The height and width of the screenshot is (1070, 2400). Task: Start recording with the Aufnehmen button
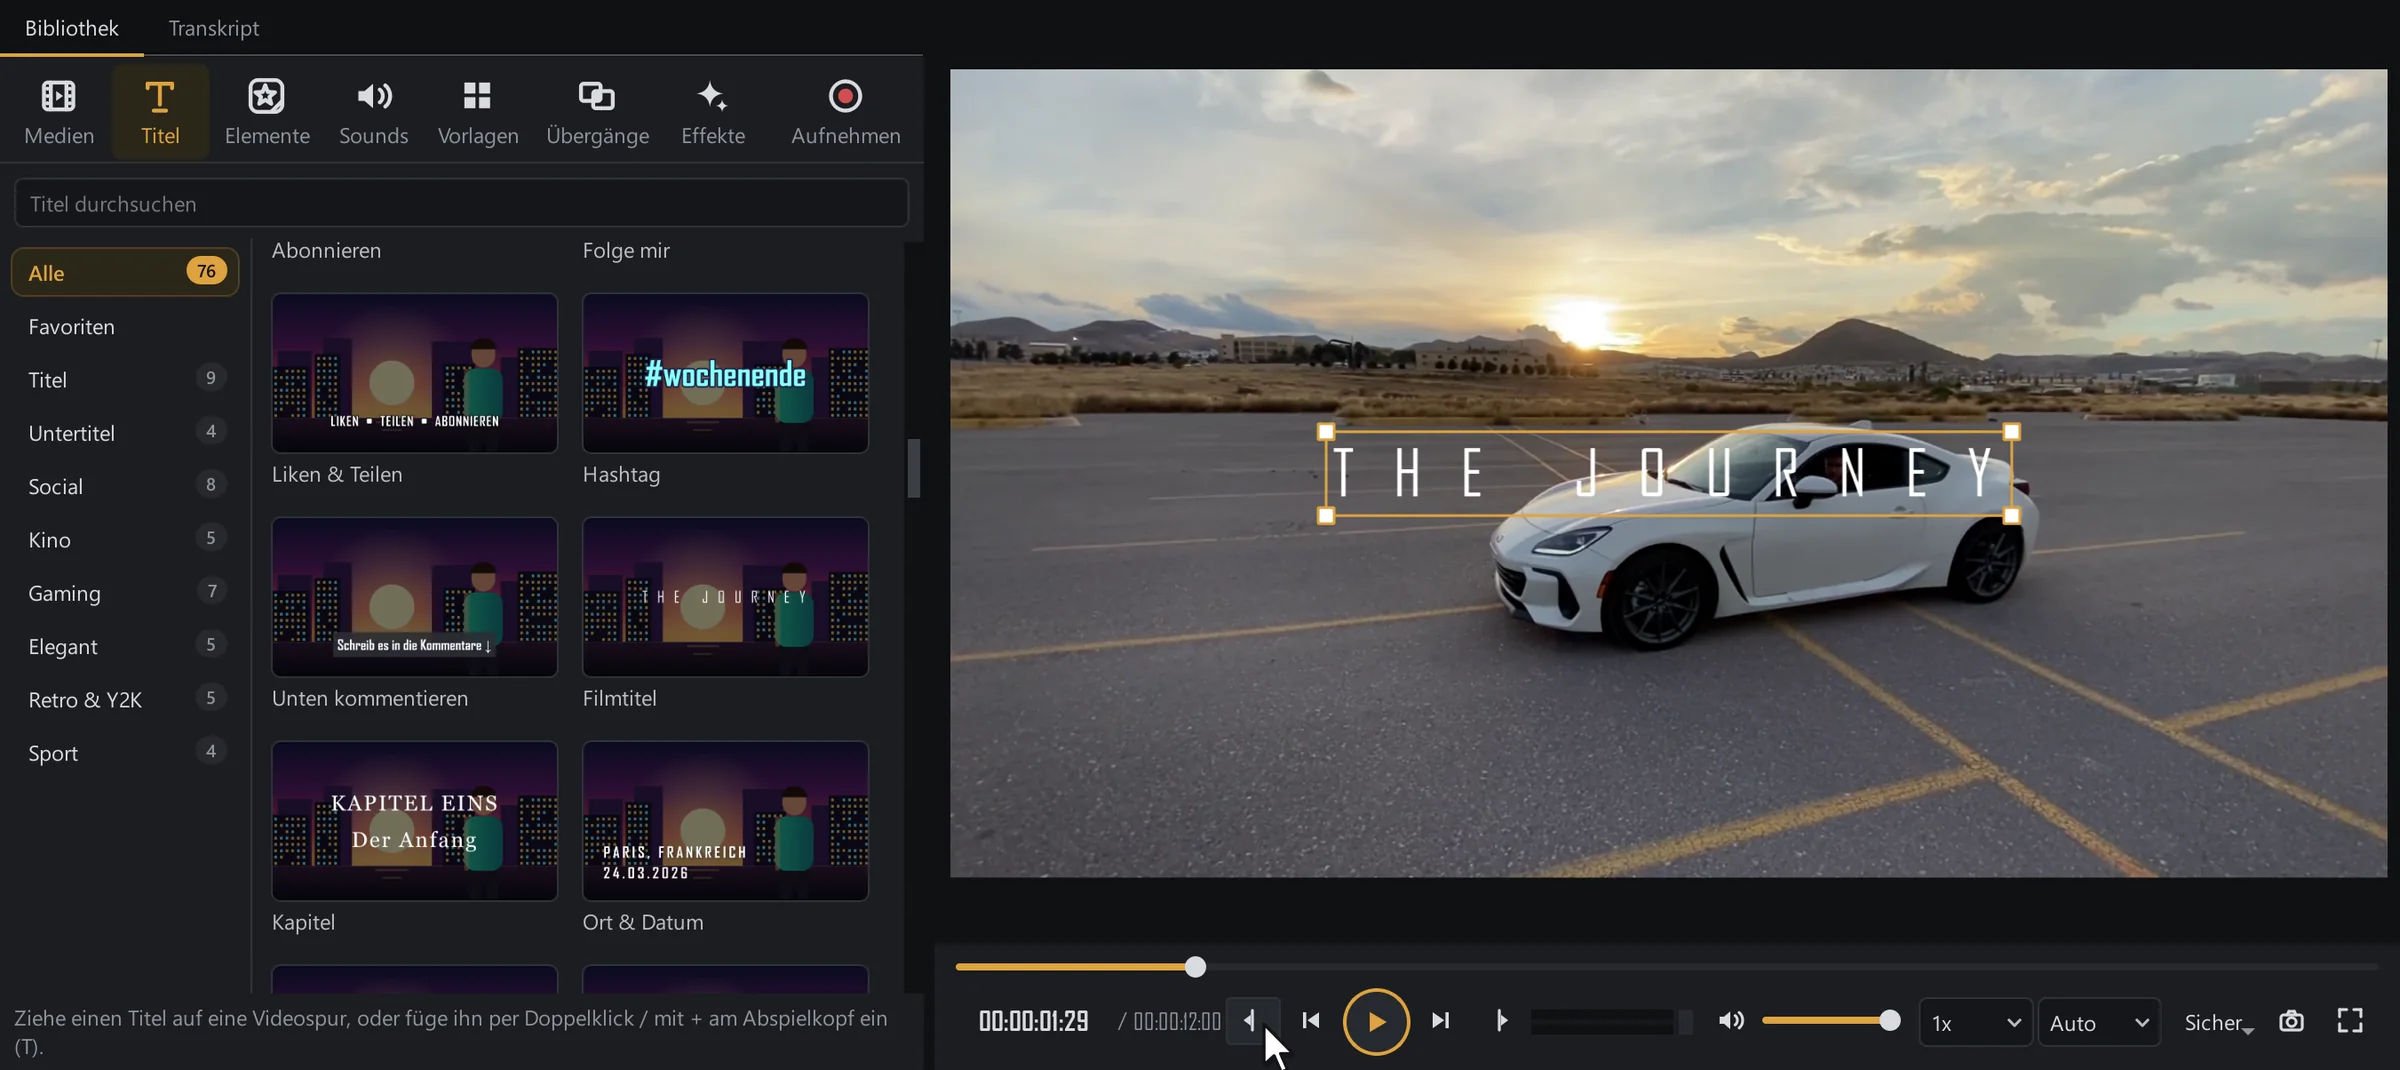coord(845,112)
